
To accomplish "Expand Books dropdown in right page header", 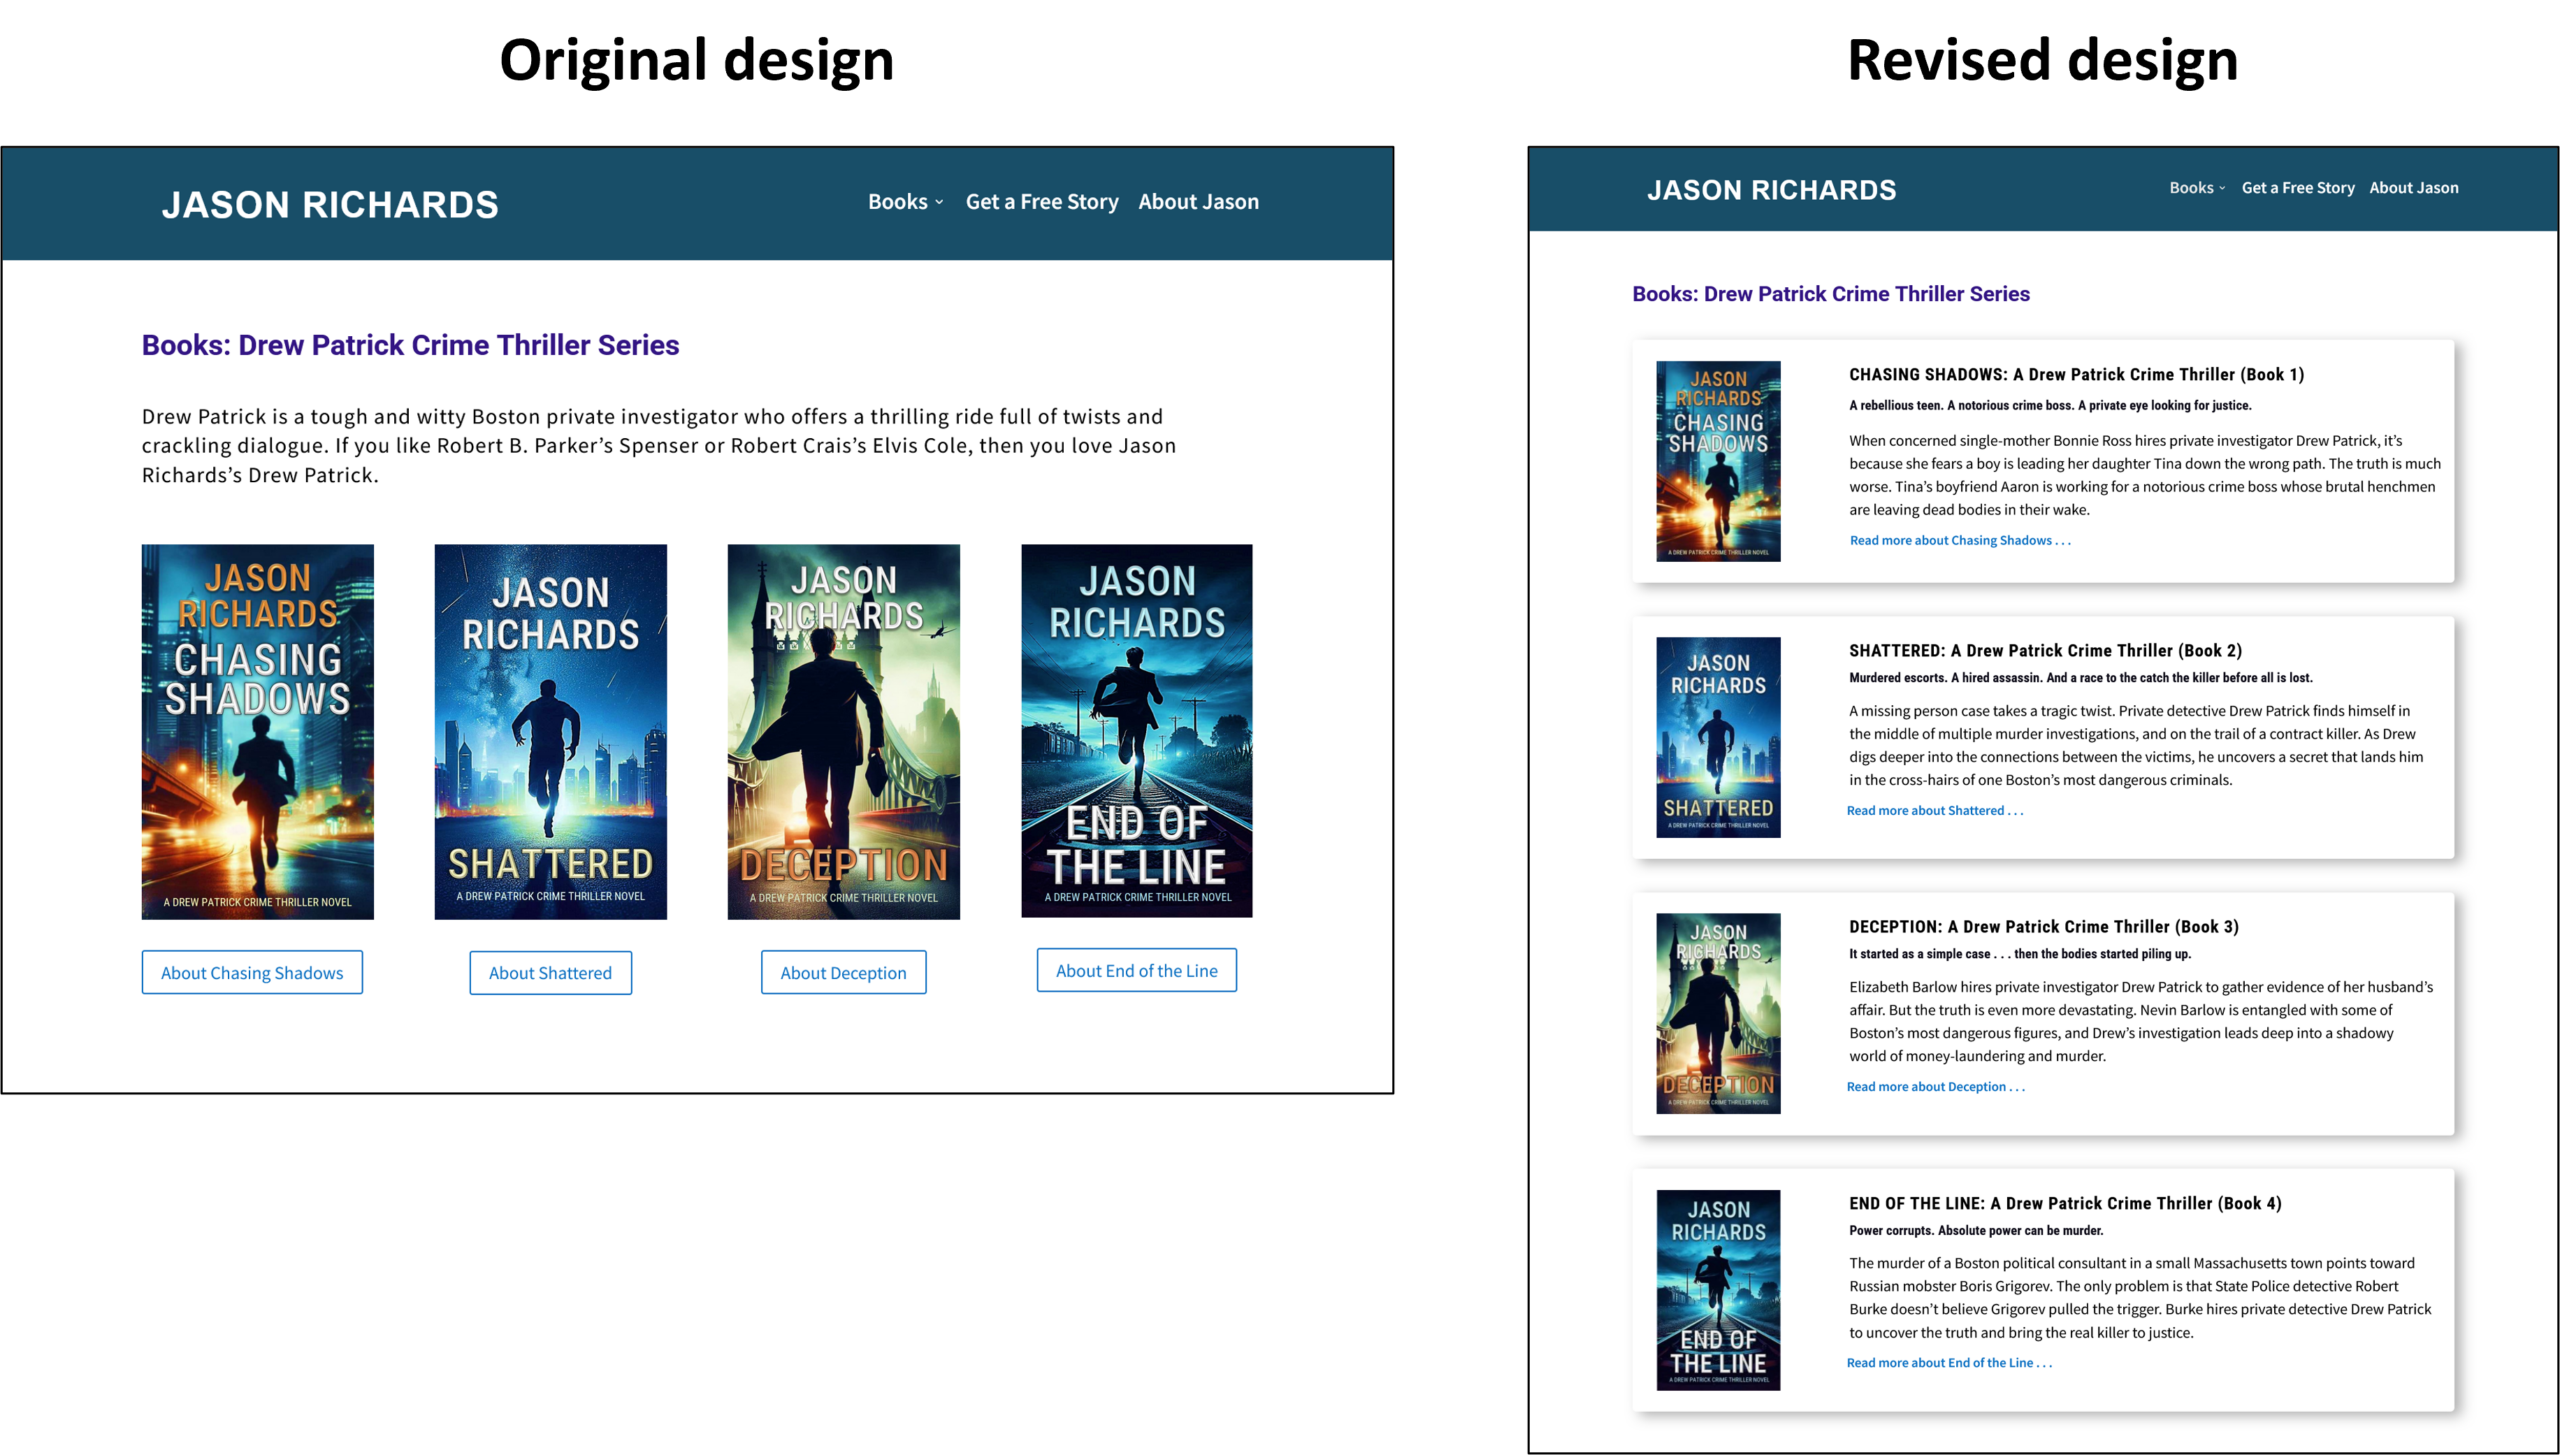I will (x=2196, y=188).
